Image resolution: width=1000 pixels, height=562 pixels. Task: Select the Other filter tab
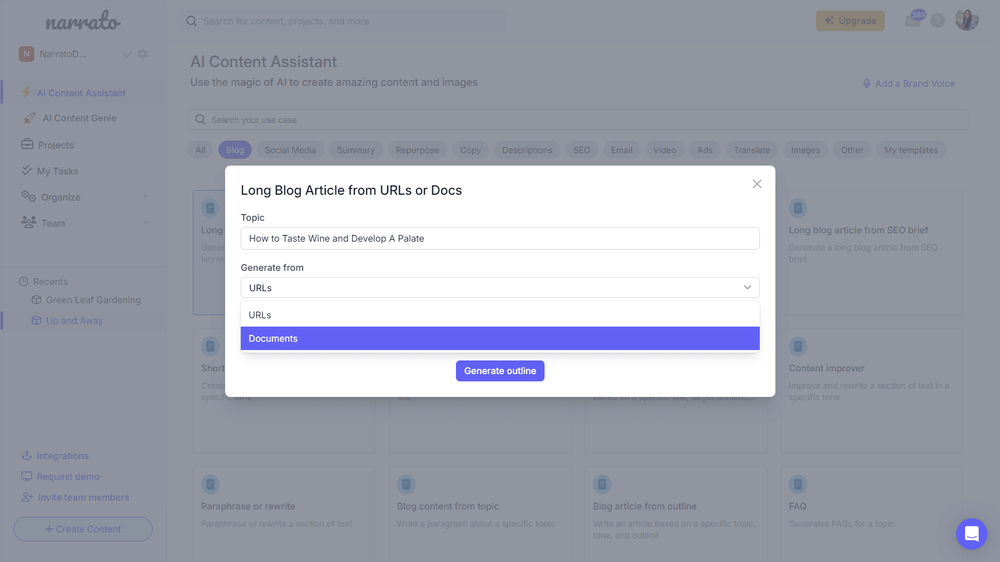tap(852, 150)
